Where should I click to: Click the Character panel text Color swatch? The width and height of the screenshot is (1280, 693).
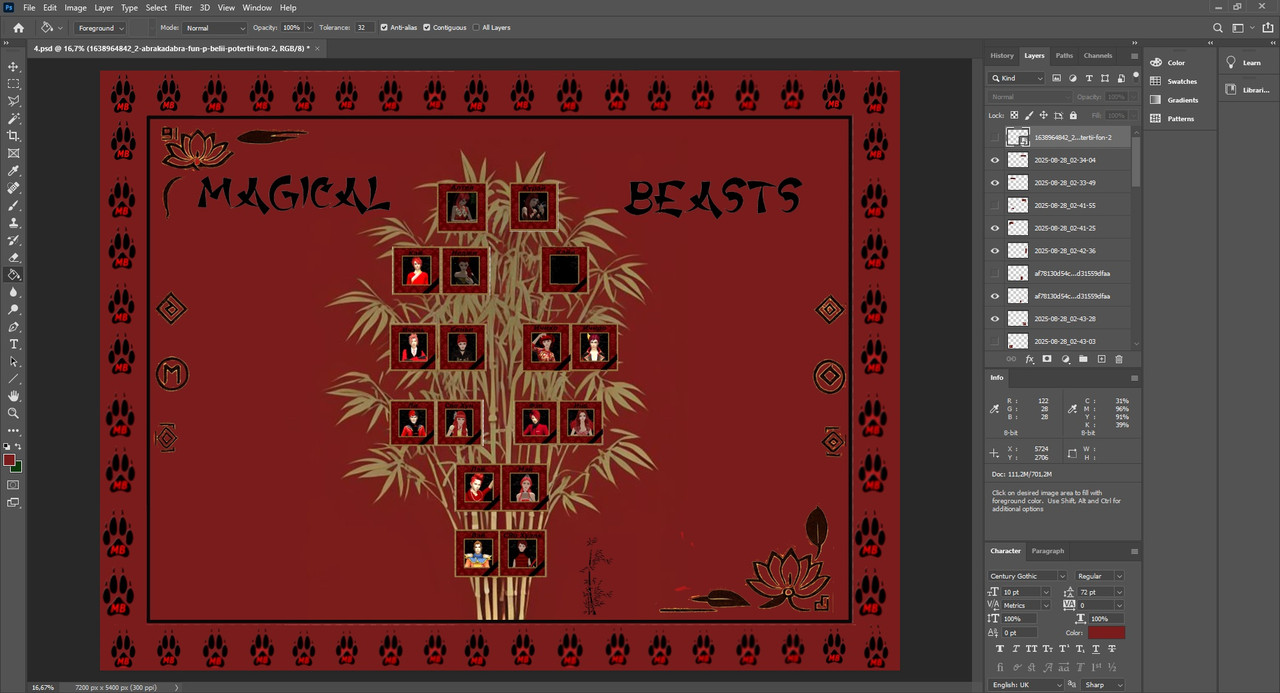pyautogui.click(x=1106, y=633)
